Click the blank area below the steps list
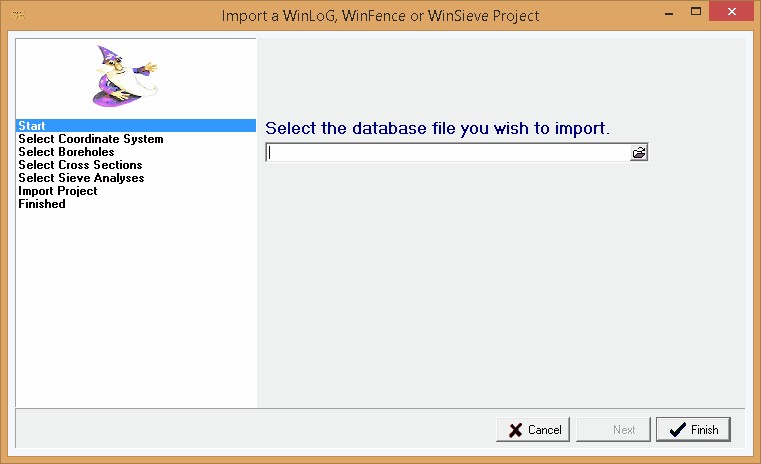 tap(136, 310)
